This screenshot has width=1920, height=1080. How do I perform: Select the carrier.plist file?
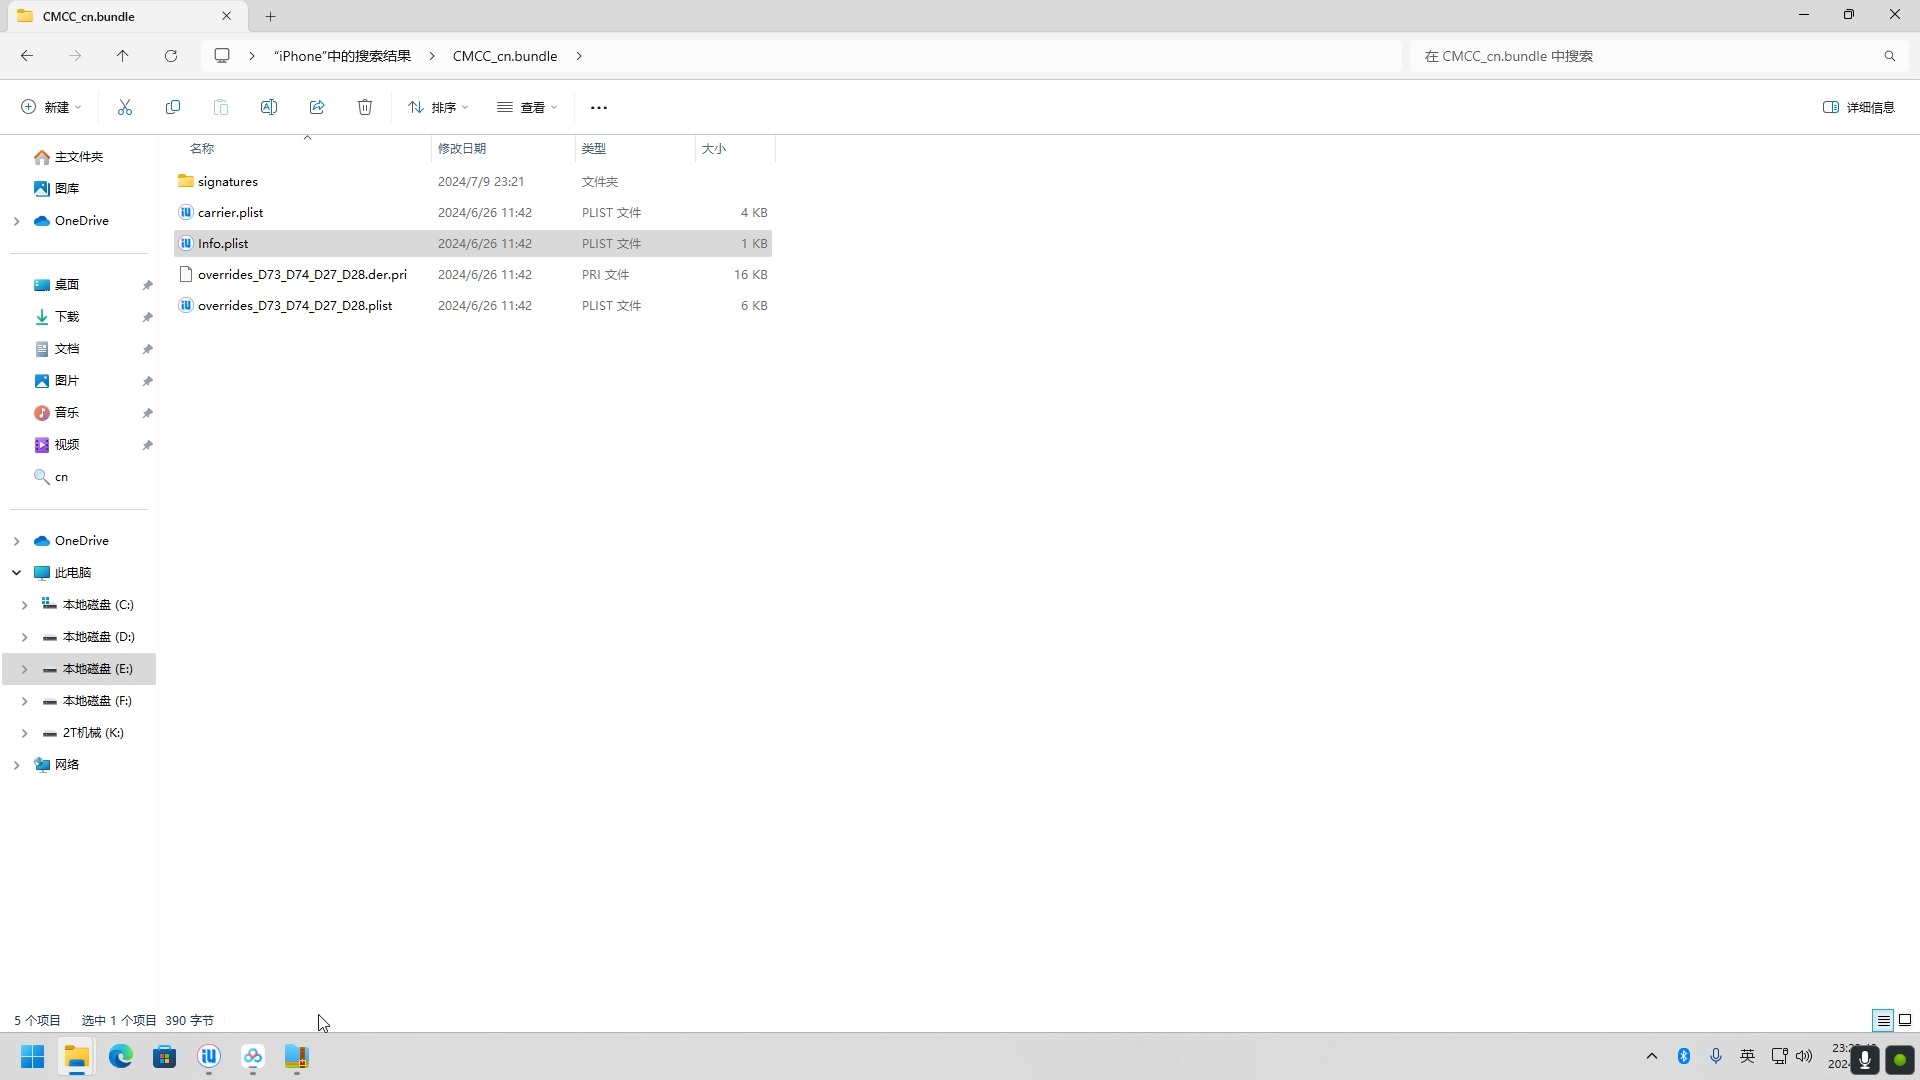click(473, 212)
